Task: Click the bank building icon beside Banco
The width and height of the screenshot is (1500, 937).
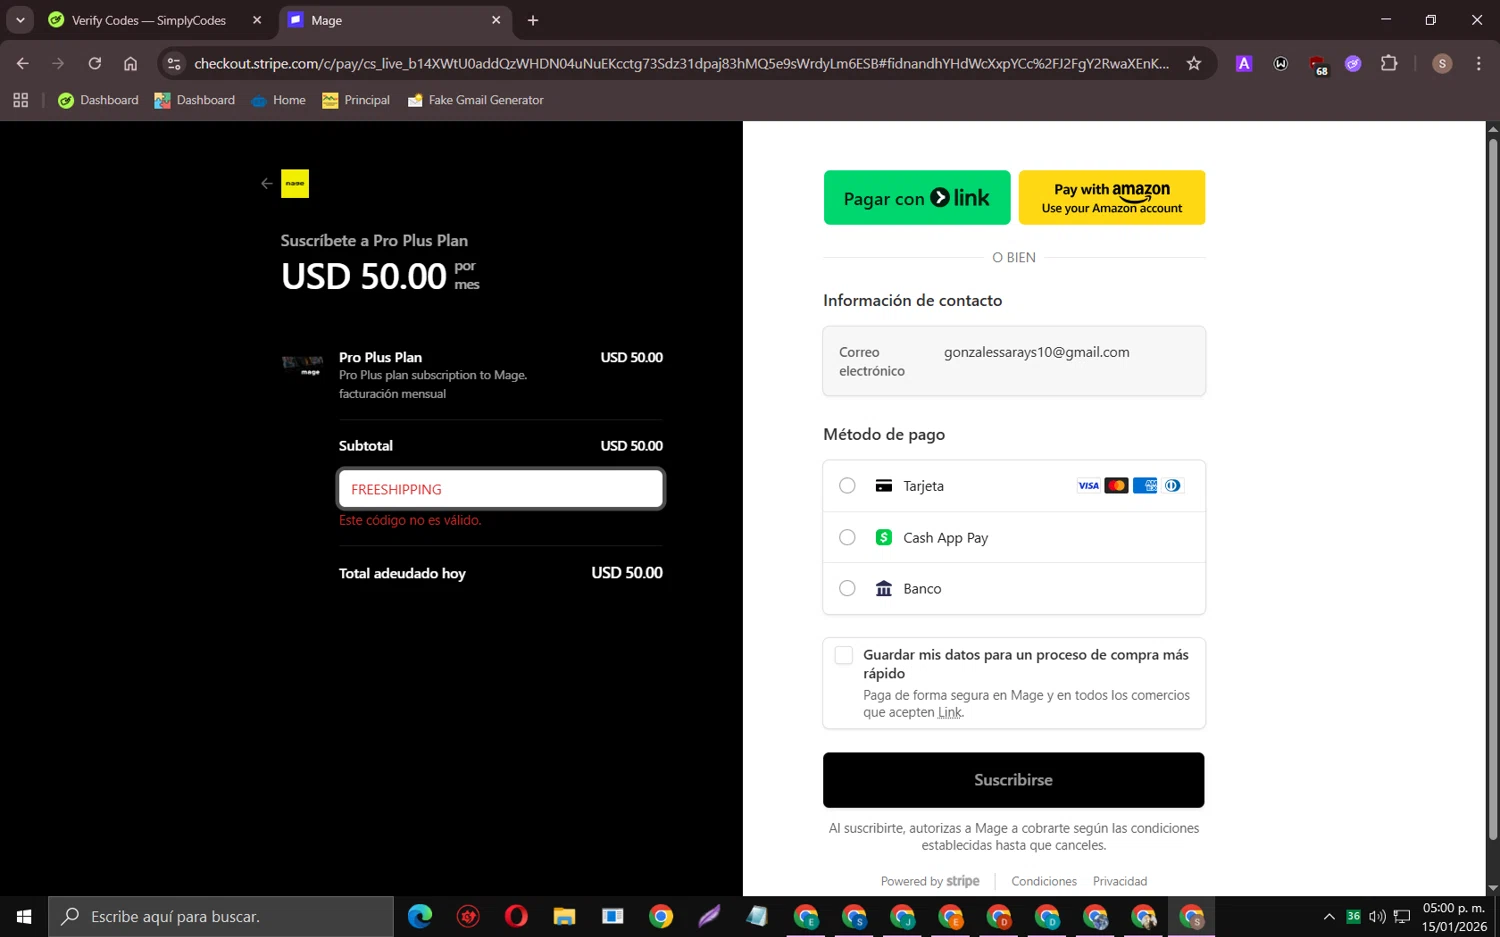Action: click(x=884, y=589)
